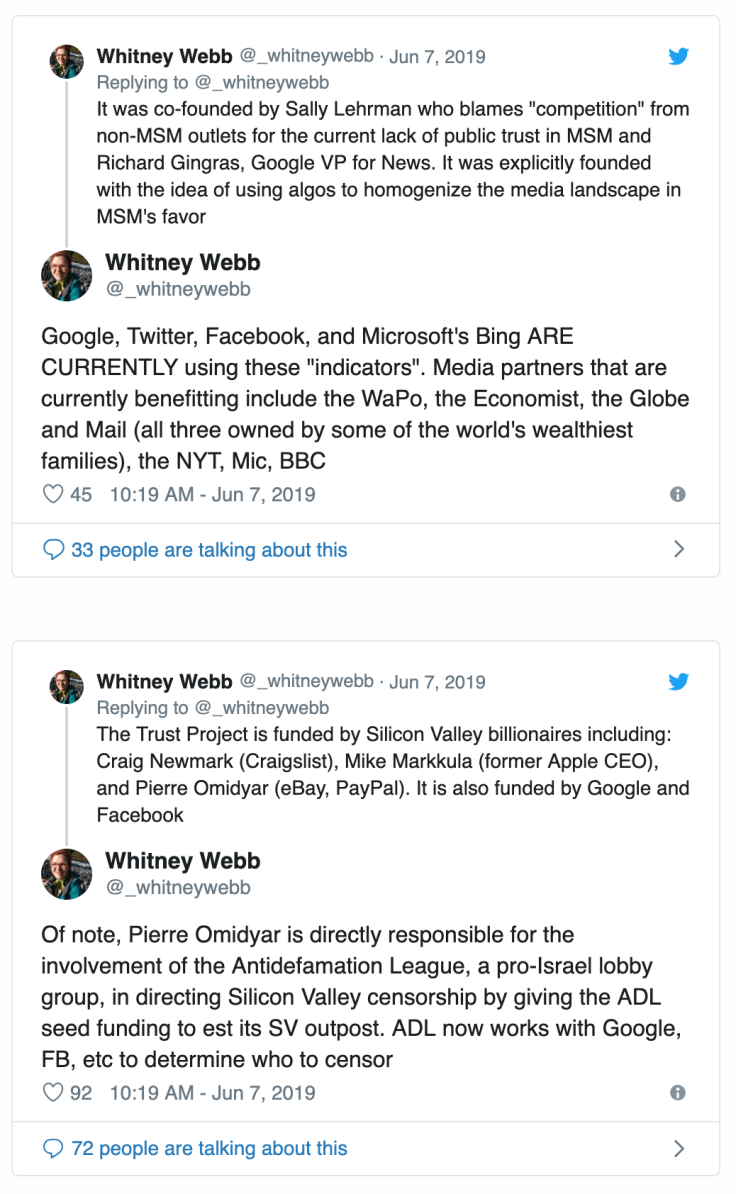Expand the top tweet conversation via the right chevron
The image size is (736, 1194).
click(x=679, y=549)
